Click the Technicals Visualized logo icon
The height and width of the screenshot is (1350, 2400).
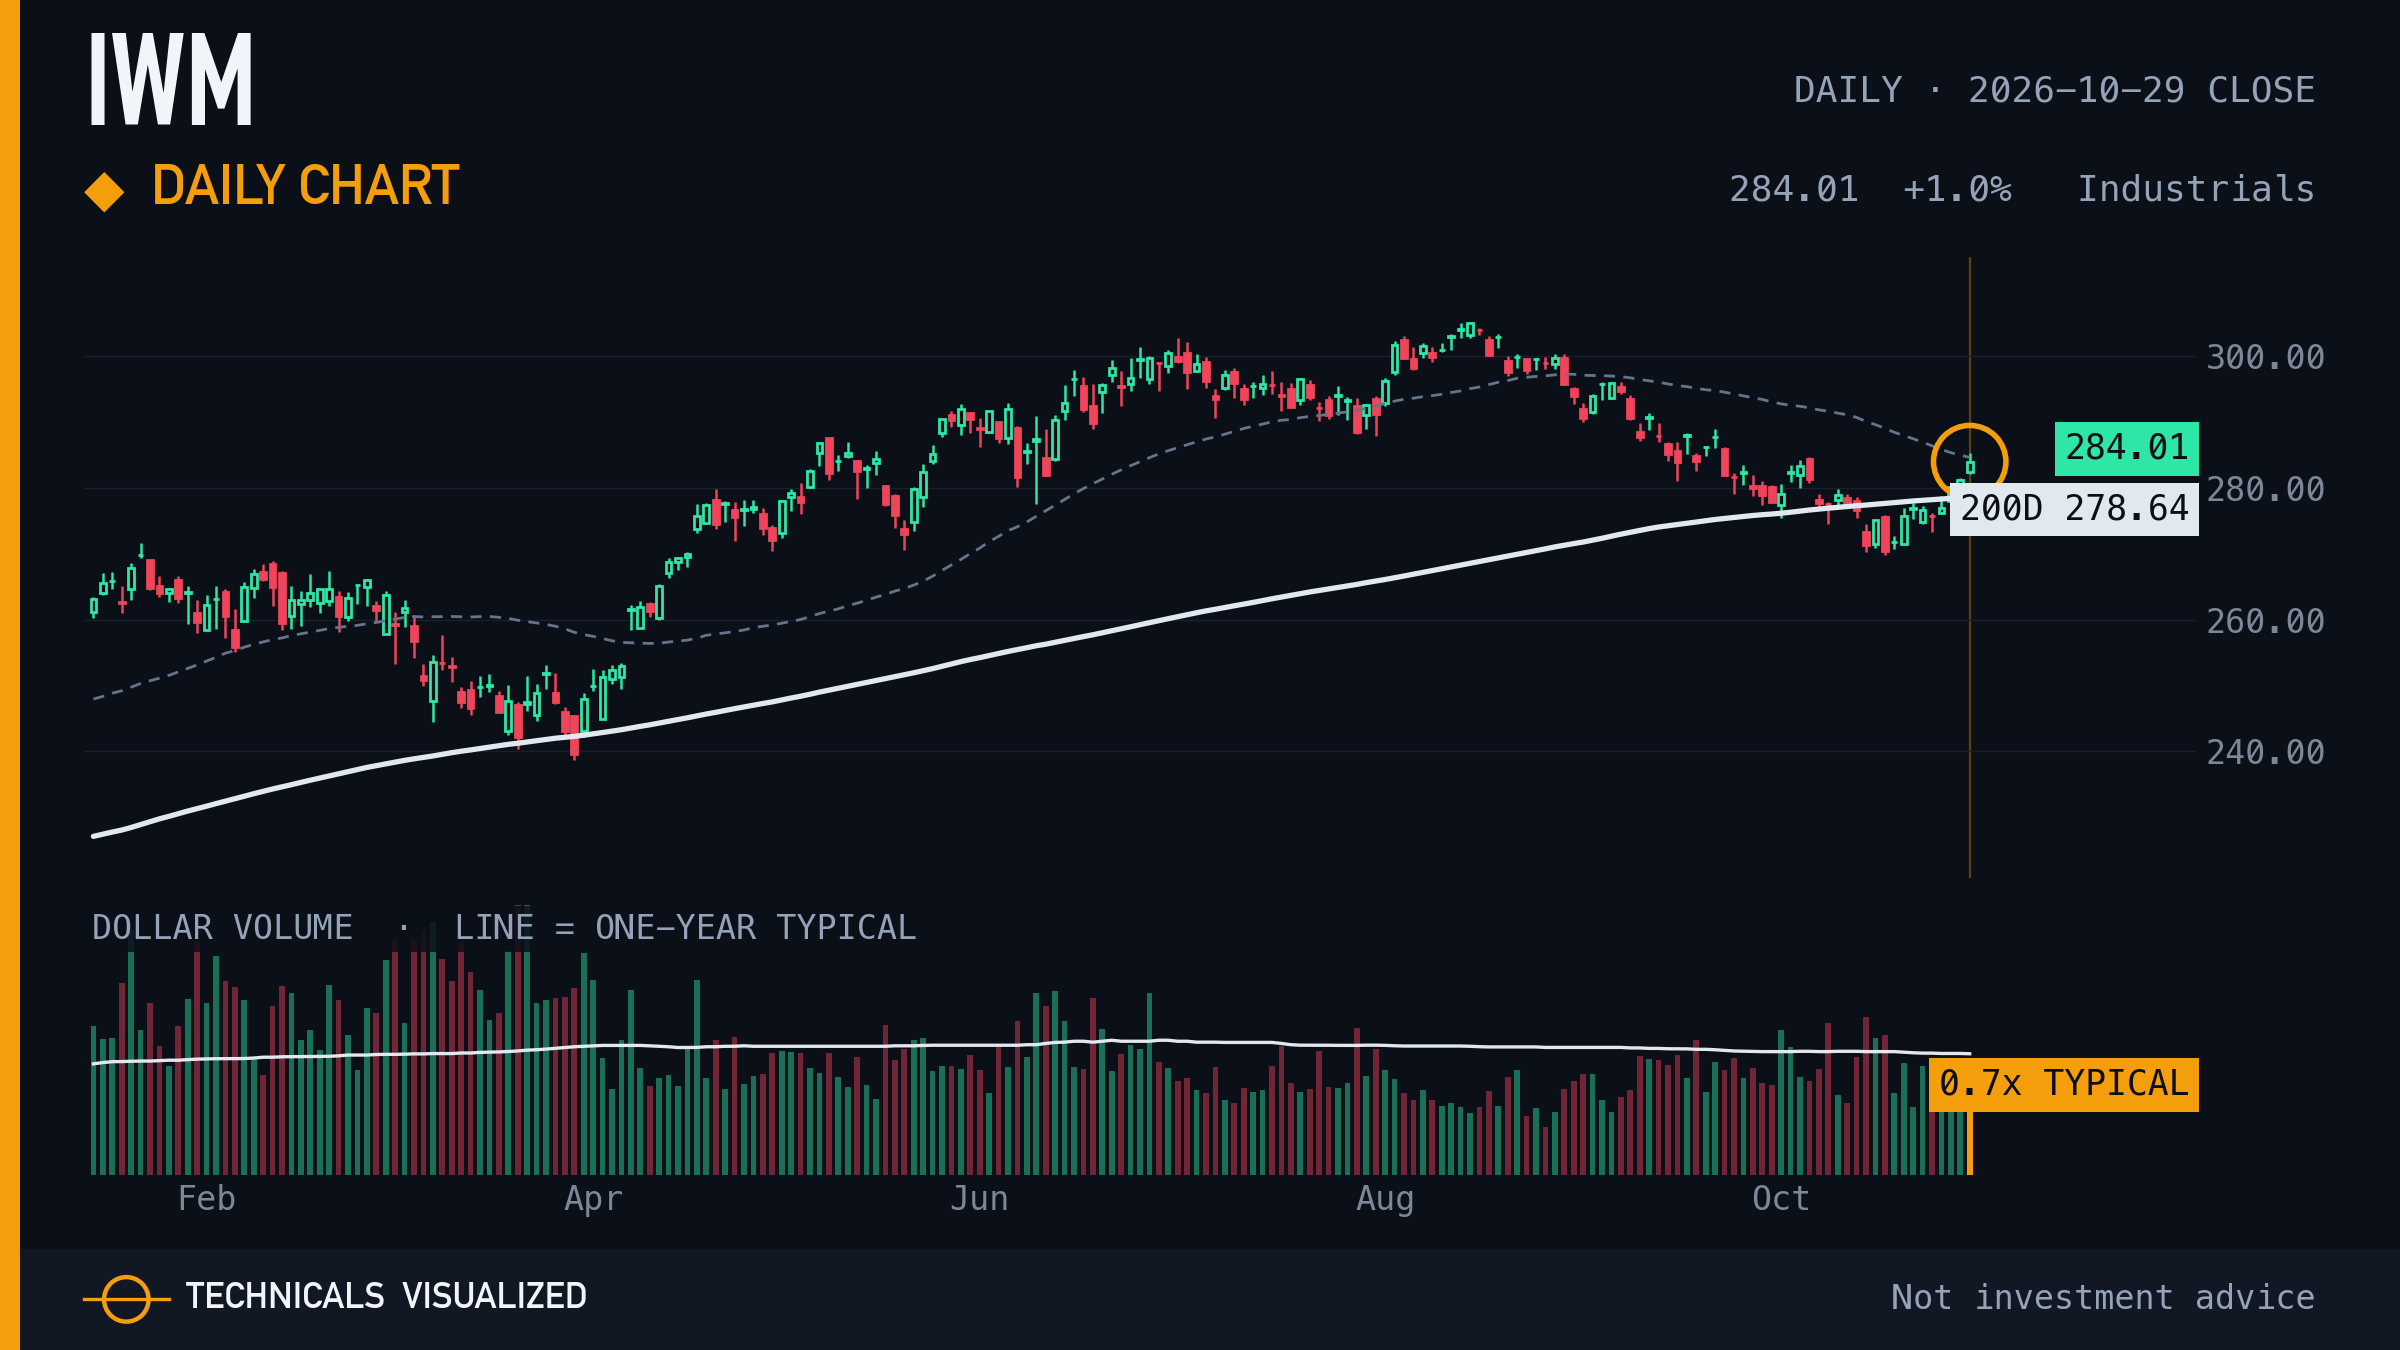126,1299
